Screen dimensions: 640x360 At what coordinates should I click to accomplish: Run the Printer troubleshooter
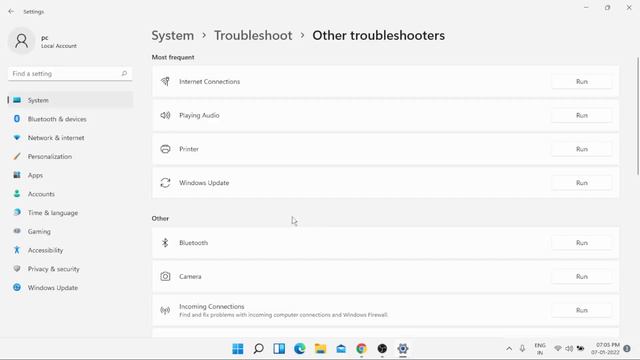pyautogui.click(x=582, y=149)
